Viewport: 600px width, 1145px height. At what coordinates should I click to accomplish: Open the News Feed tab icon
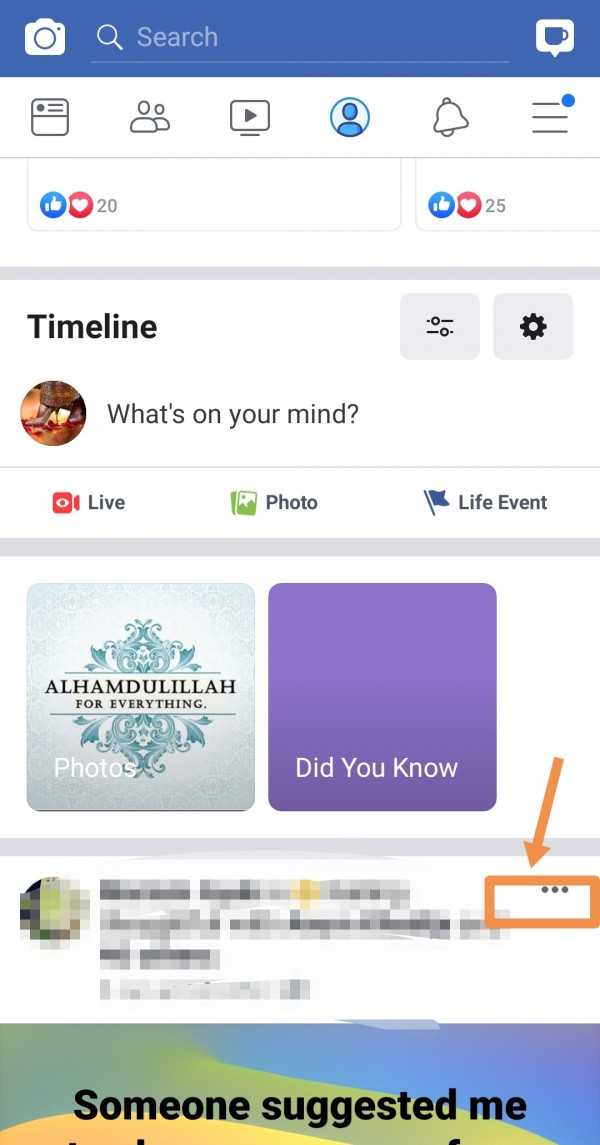coord(50,117)
